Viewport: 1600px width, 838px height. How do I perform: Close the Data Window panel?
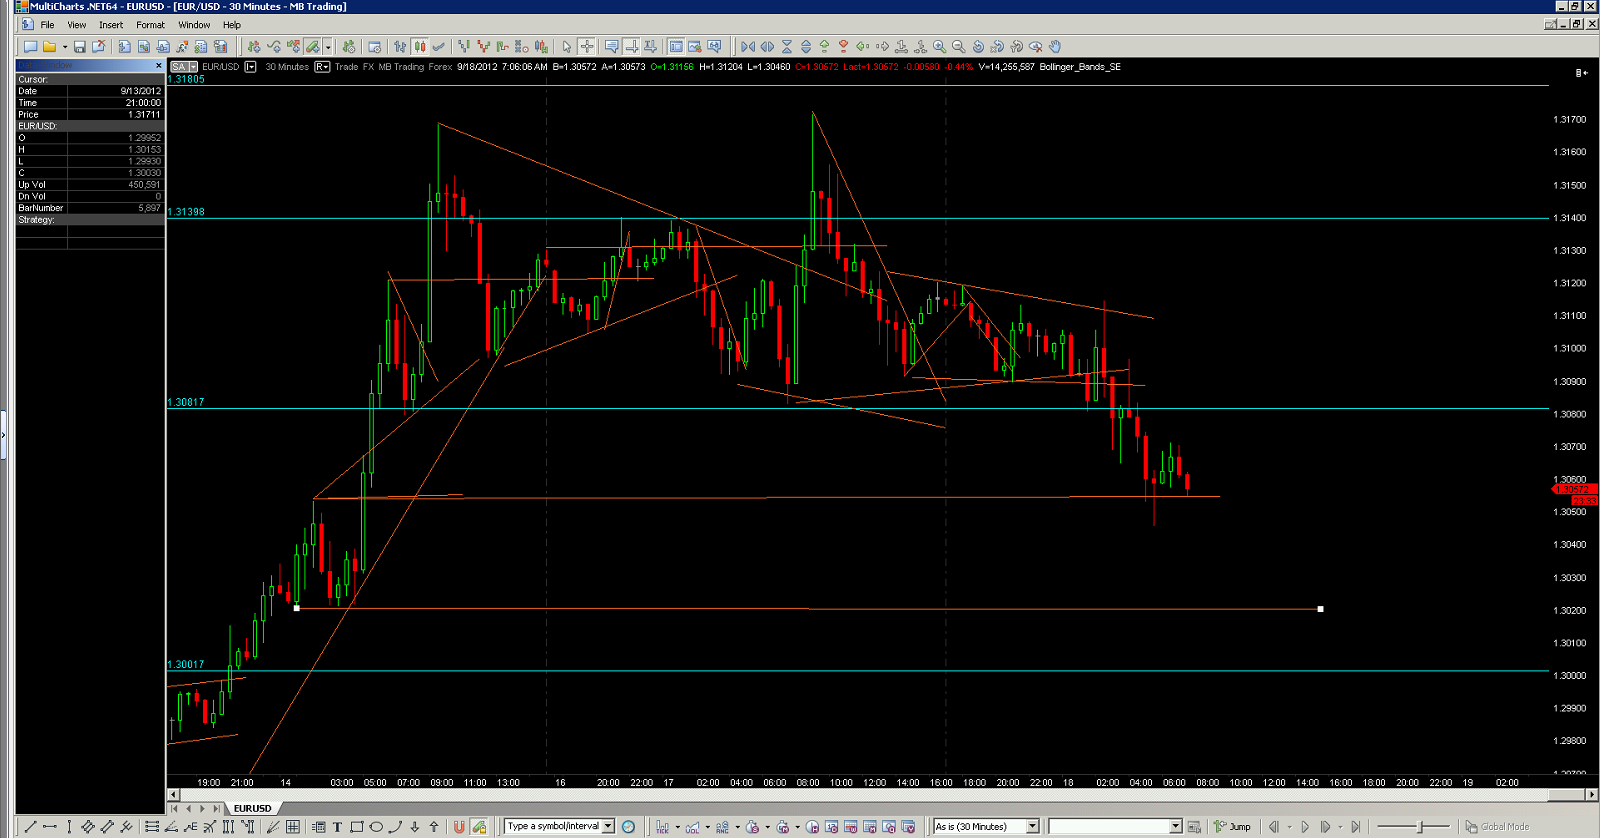pyautogui.click(x=158, y=66)
